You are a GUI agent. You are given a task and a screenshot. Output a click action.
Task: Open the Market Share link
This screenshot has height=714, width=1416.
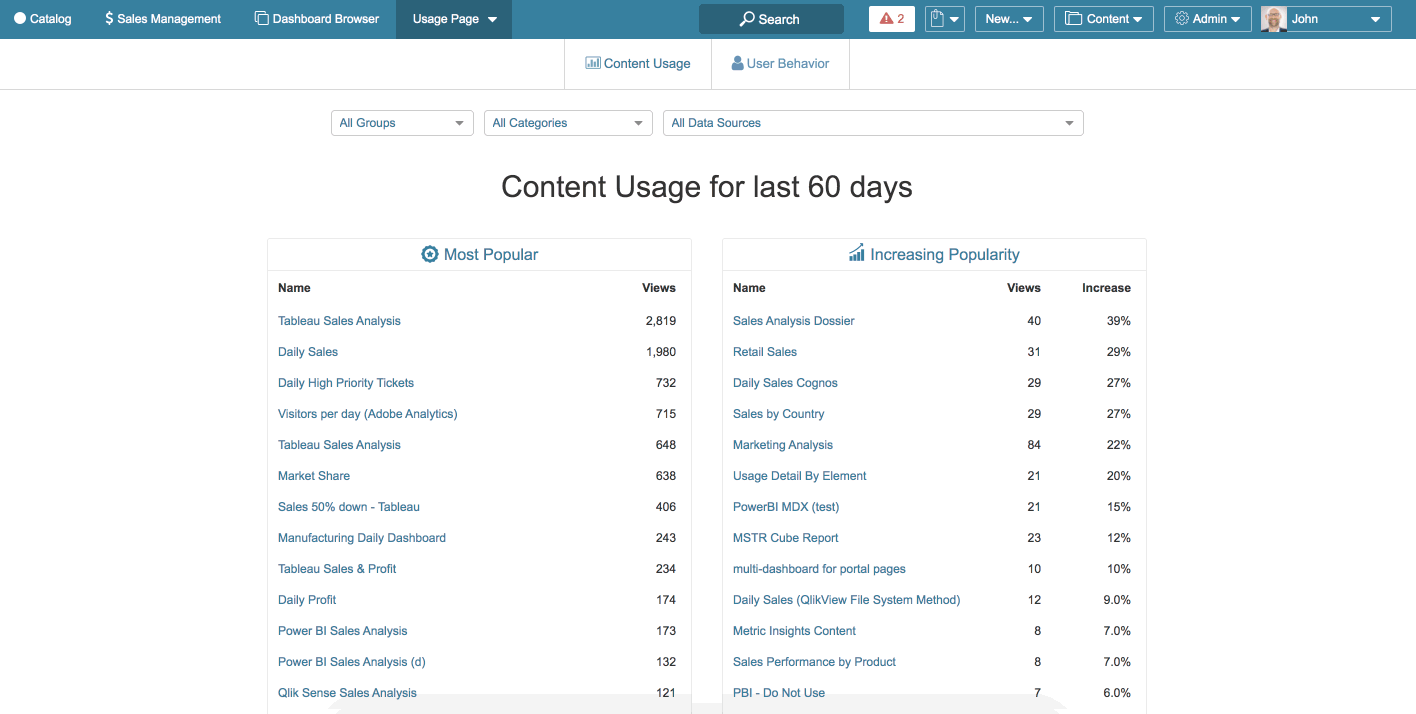[x=314, y=476]
